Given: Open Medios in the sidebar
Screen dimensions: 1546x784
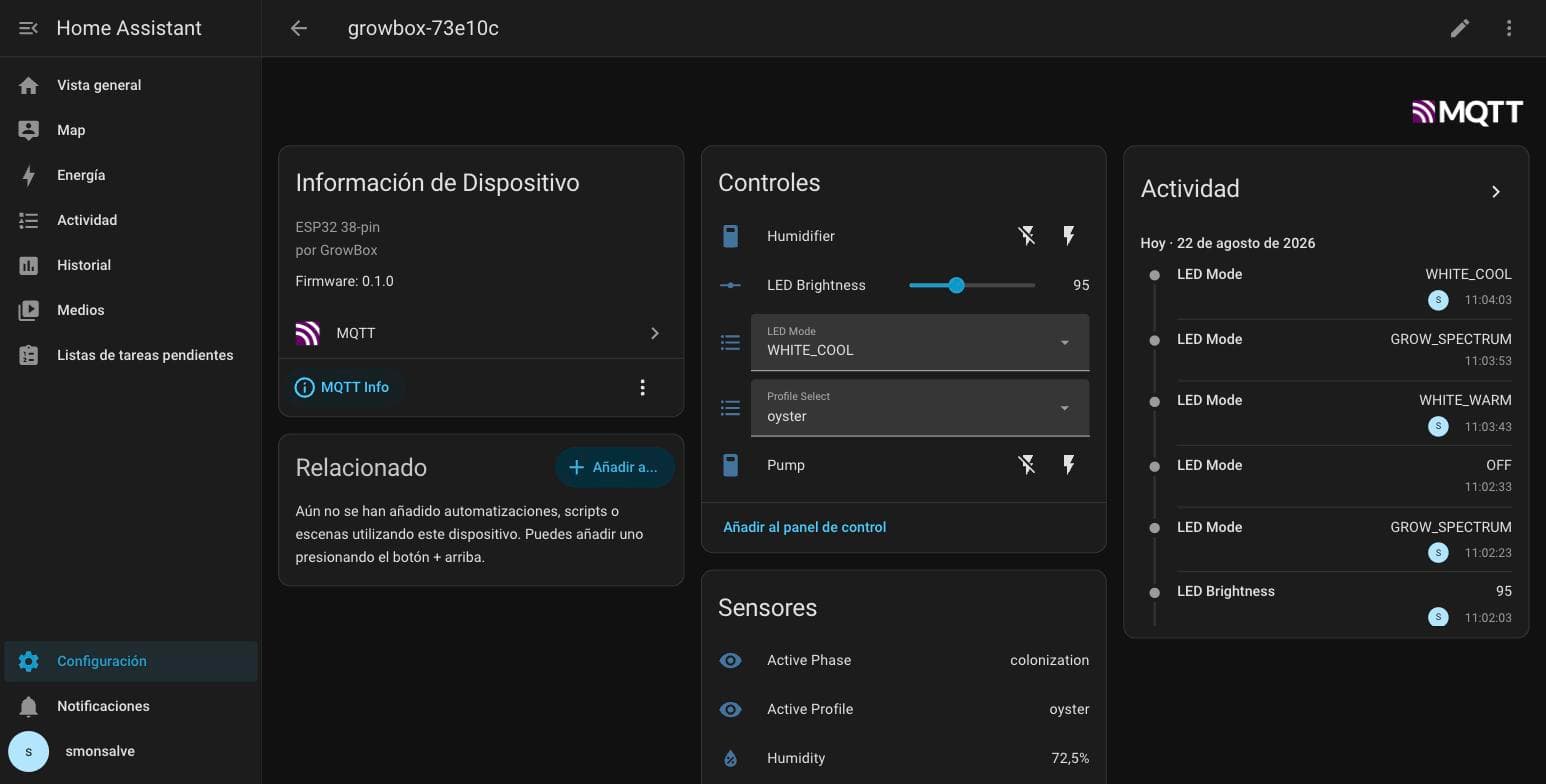Looking at the screenshot, I should click(131, 310).
